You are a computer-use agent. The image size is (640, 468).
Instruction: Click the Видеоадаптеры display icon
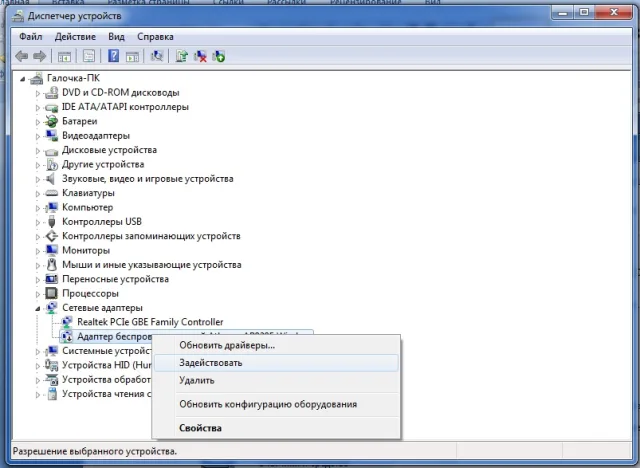tap(51, 135)
